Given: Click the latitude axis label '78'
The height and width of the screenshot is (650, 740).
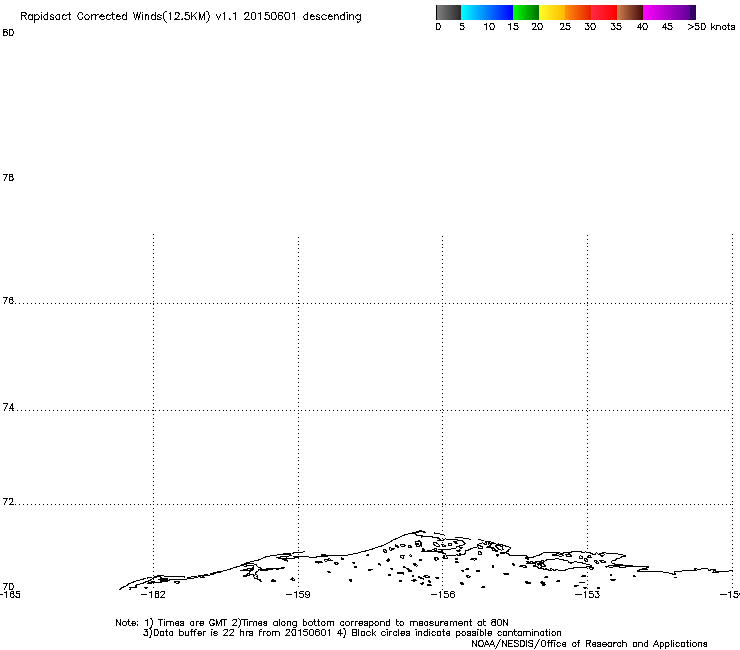Looking at the screenshot, I should pos(8,177).
